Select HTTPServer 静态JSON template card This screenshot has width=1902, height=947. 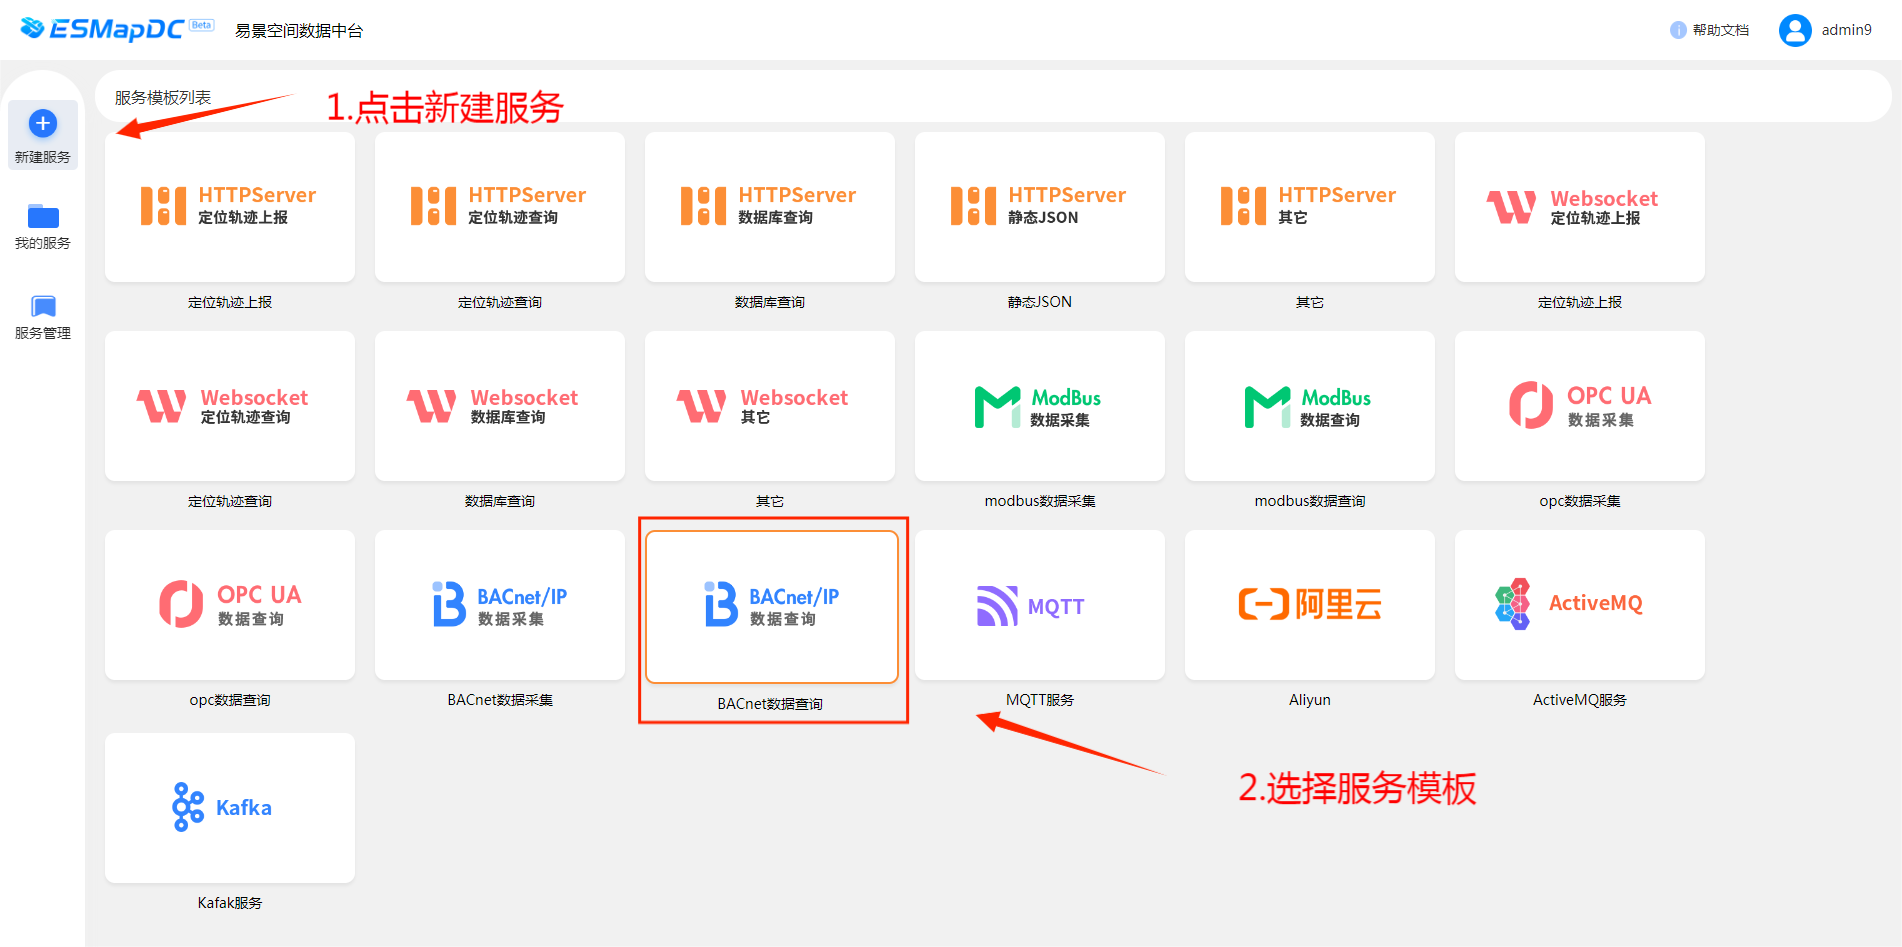(x=1040, y=207)
